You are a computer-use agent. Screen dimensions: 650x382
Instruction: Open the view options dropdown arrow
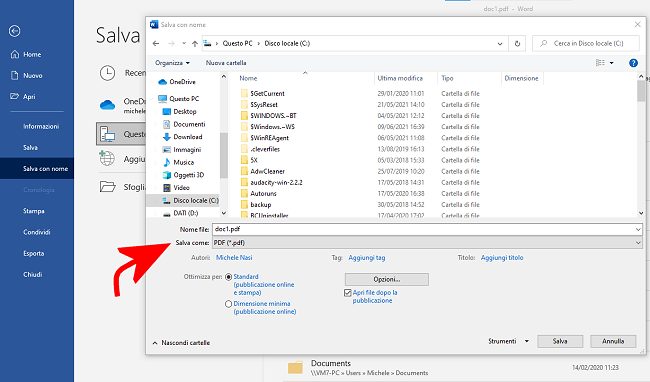tap(611, 63)
